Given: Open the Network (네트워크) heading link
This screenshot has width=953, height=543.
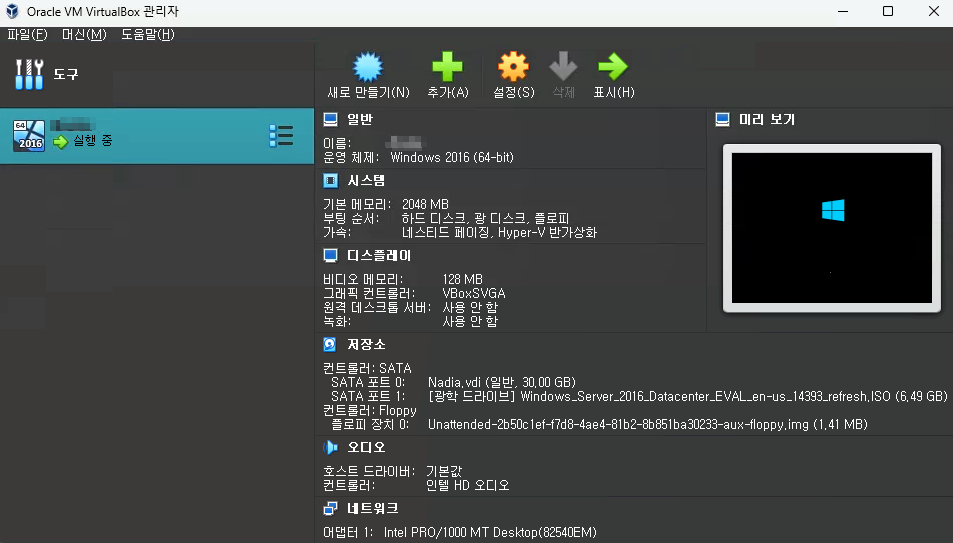Looking at the screenshot, I should click(373, 508).
